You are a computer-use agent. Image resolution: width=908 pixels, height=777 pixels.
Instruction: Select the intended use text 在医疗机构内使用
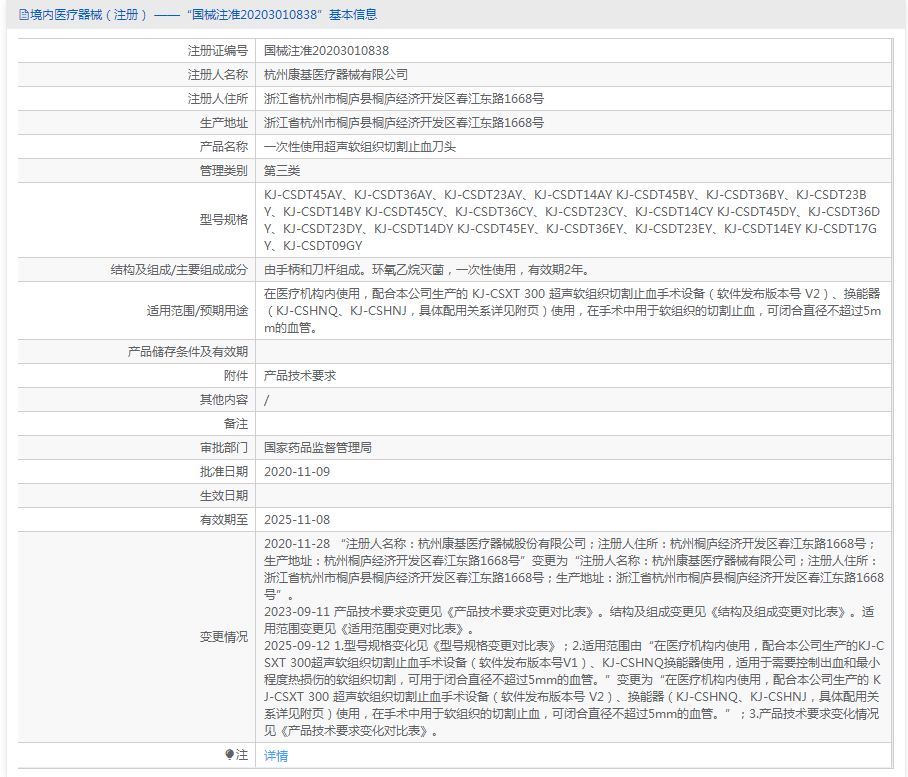click(x=312, y=294)
